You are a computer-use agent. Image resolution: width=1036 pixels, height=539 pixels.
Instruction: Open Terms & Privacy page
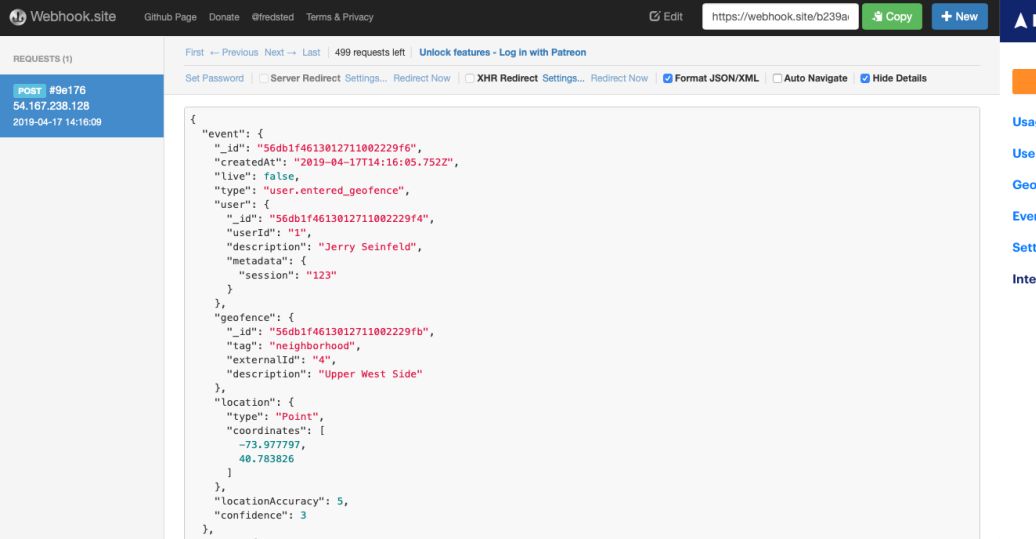click(x=339, y=17)
